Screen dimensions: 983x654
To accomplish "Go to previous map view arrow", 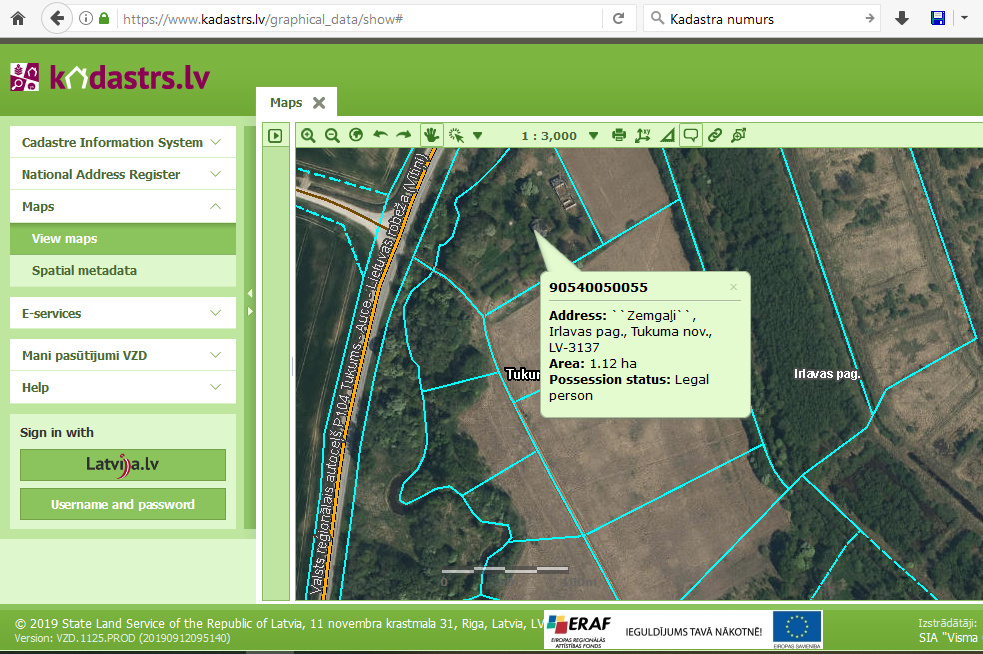I will click(x=380, y=135).
